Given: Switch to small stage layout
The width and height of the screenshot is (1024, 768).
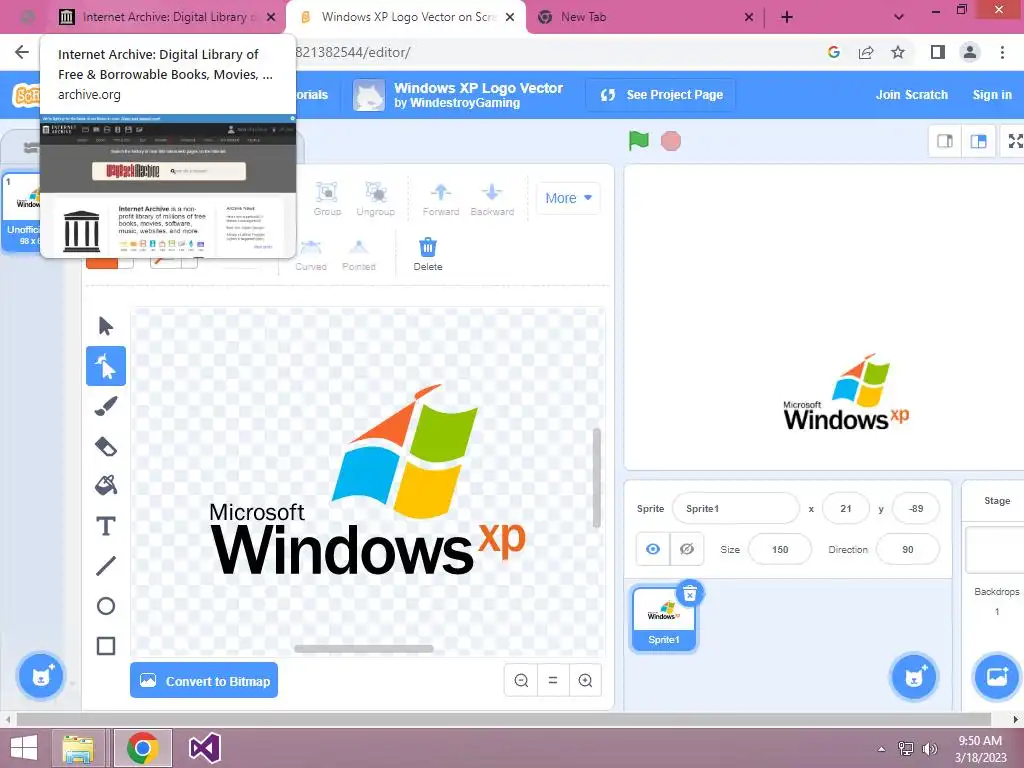Looking at the screenshot, I should (945, 141).
